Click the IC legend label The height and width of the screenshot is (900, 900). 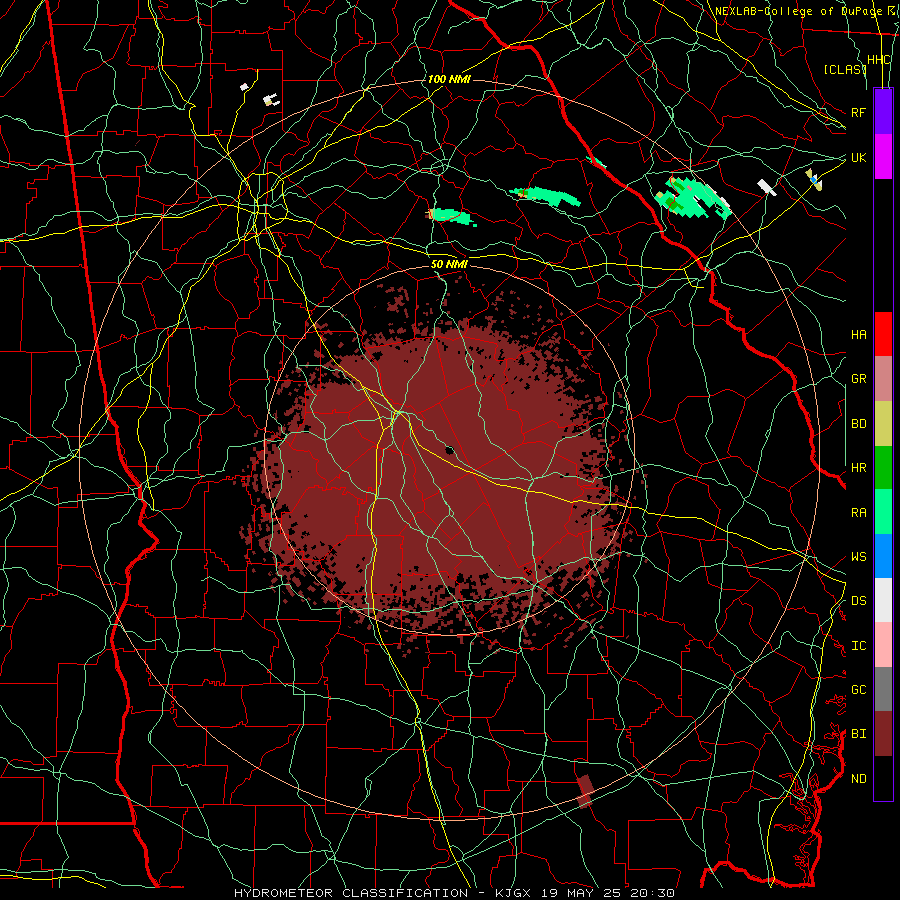[858, 646]
